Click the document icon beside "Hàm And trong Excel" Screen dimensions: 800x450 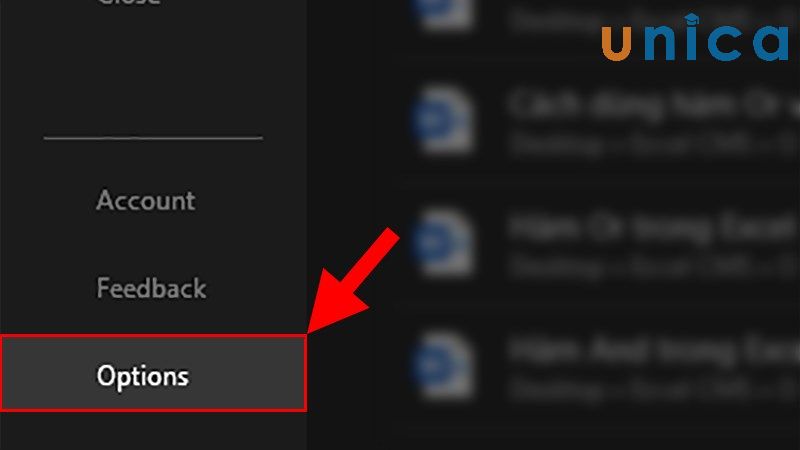click(443, 364)
